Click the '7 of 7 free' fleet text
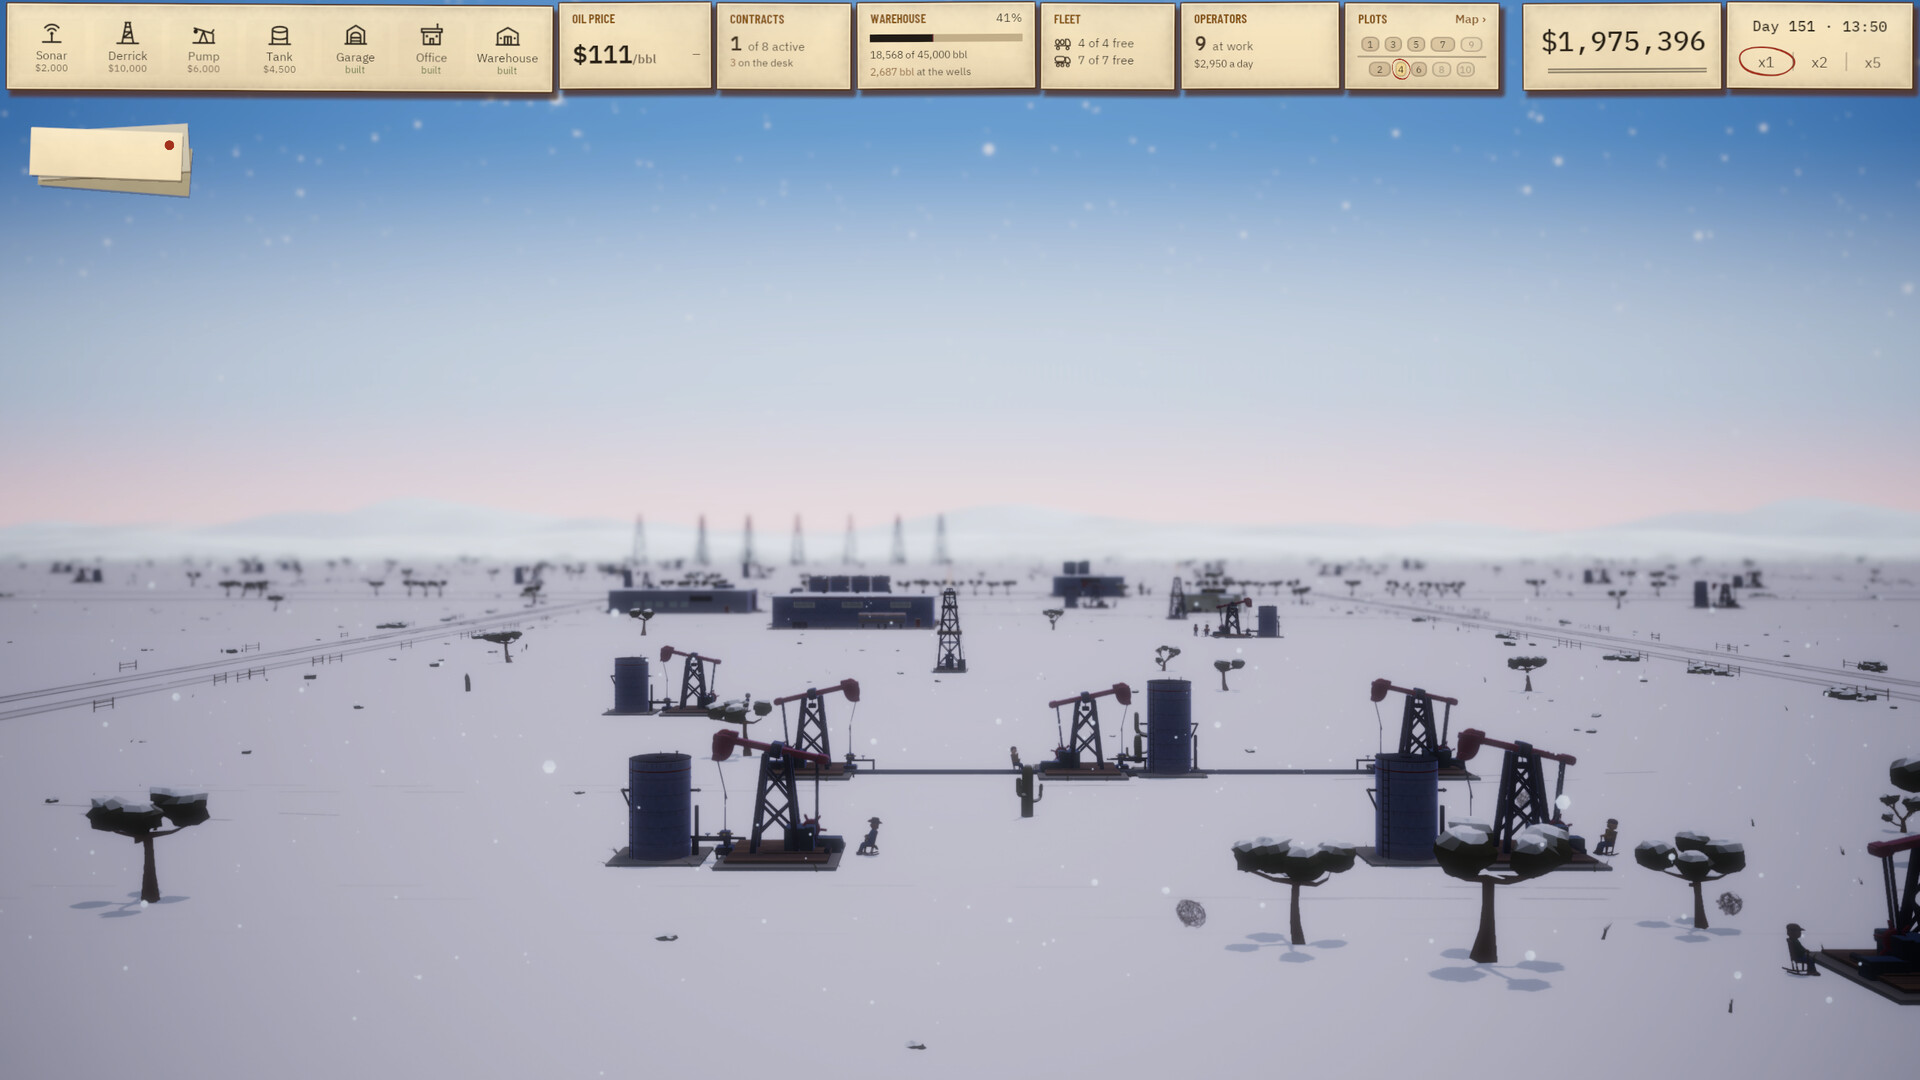1920x1080 pixels. 1105,61
